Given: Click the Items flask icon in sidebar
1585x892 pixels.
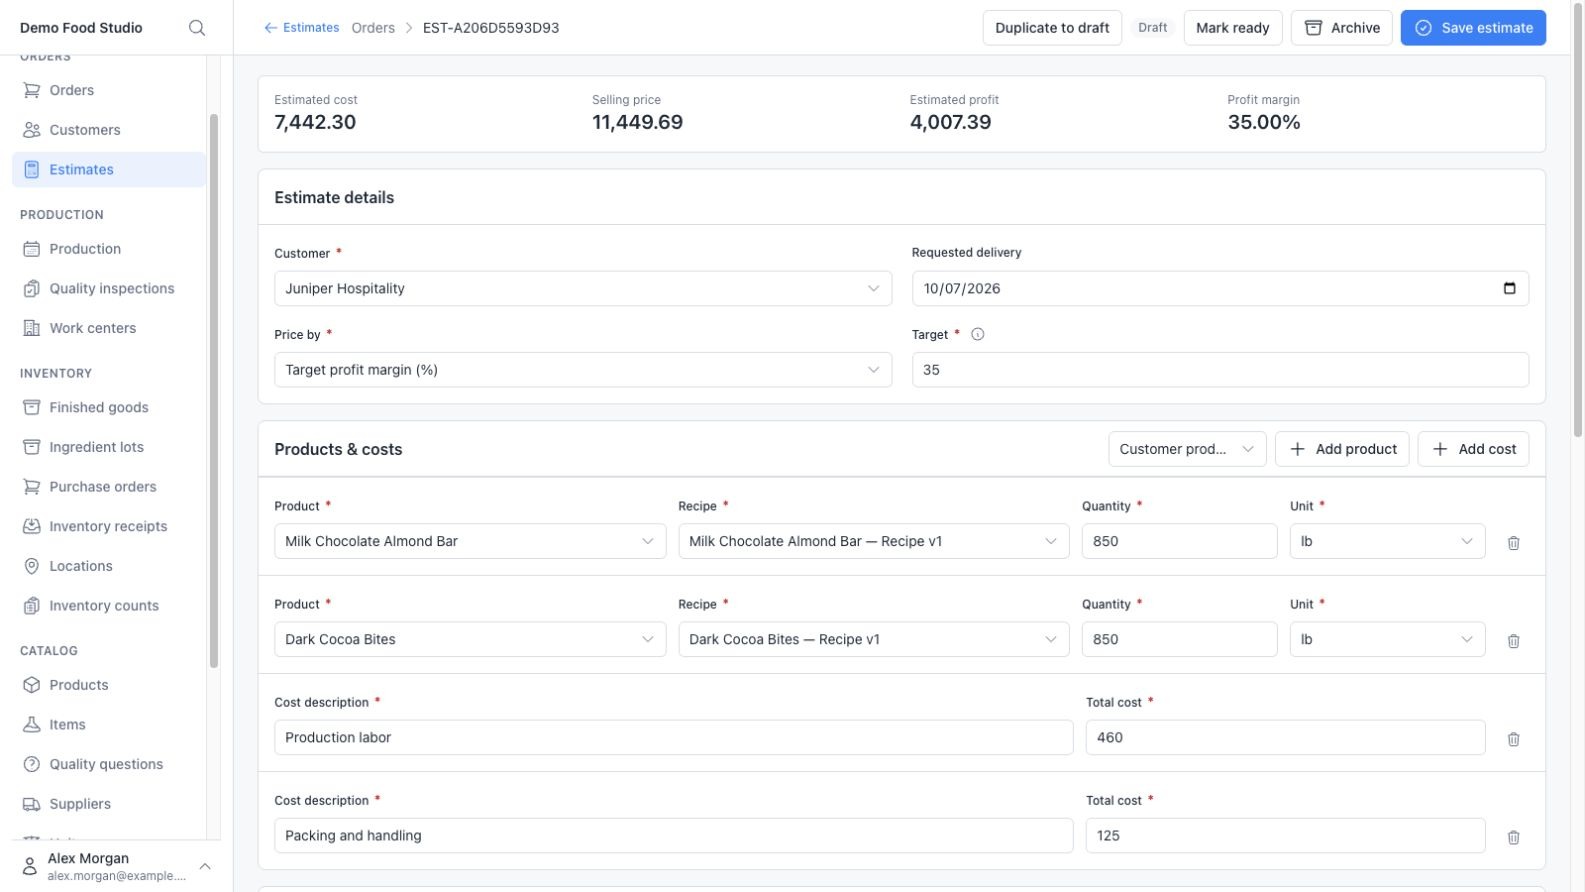Looking at the screenshot, I should 32,724.
